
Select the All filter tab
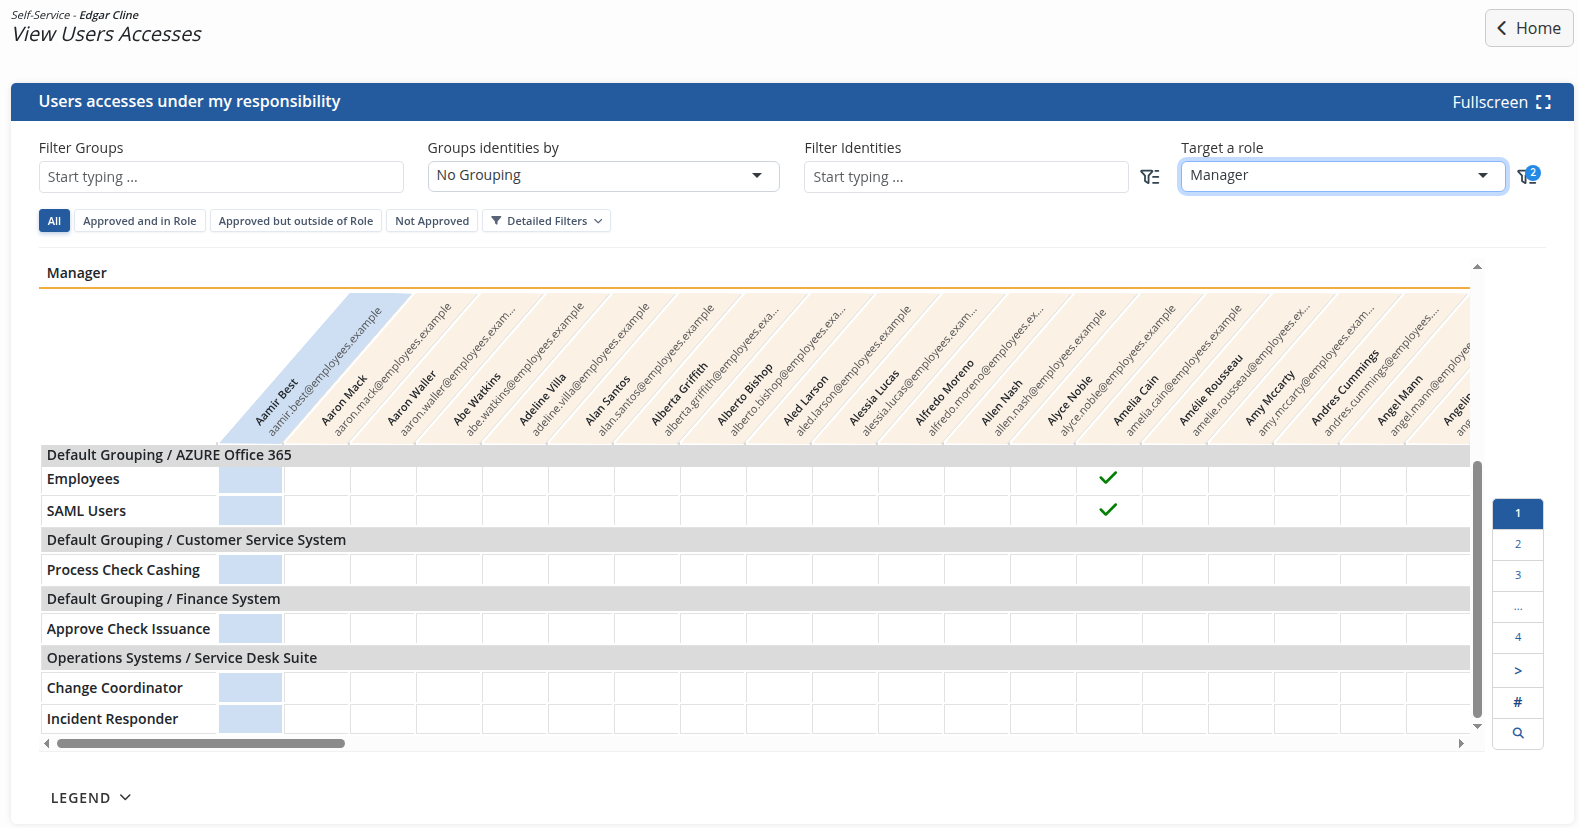(54, 221)
